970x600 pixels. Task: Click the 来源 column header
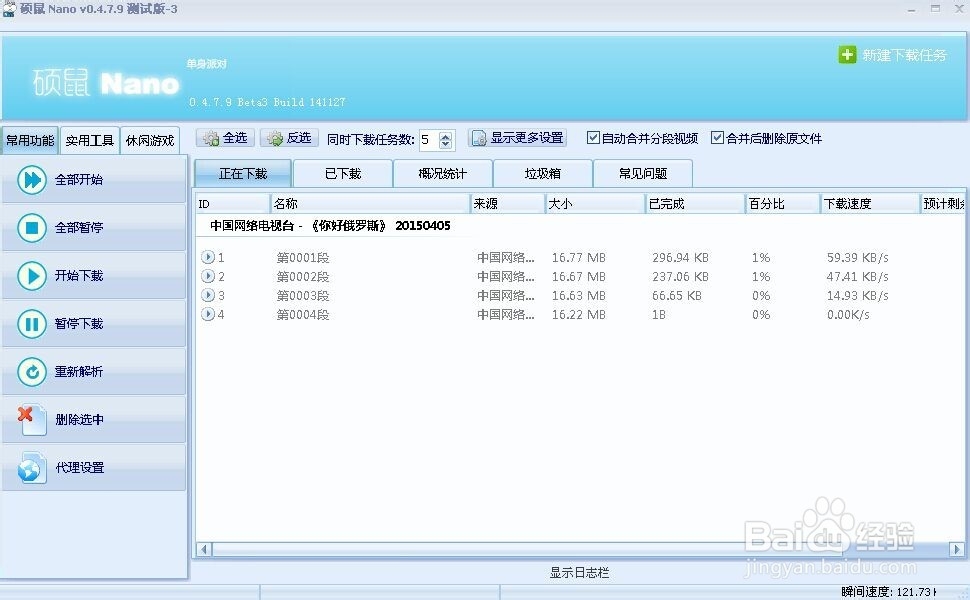click(x=507, y=204)
